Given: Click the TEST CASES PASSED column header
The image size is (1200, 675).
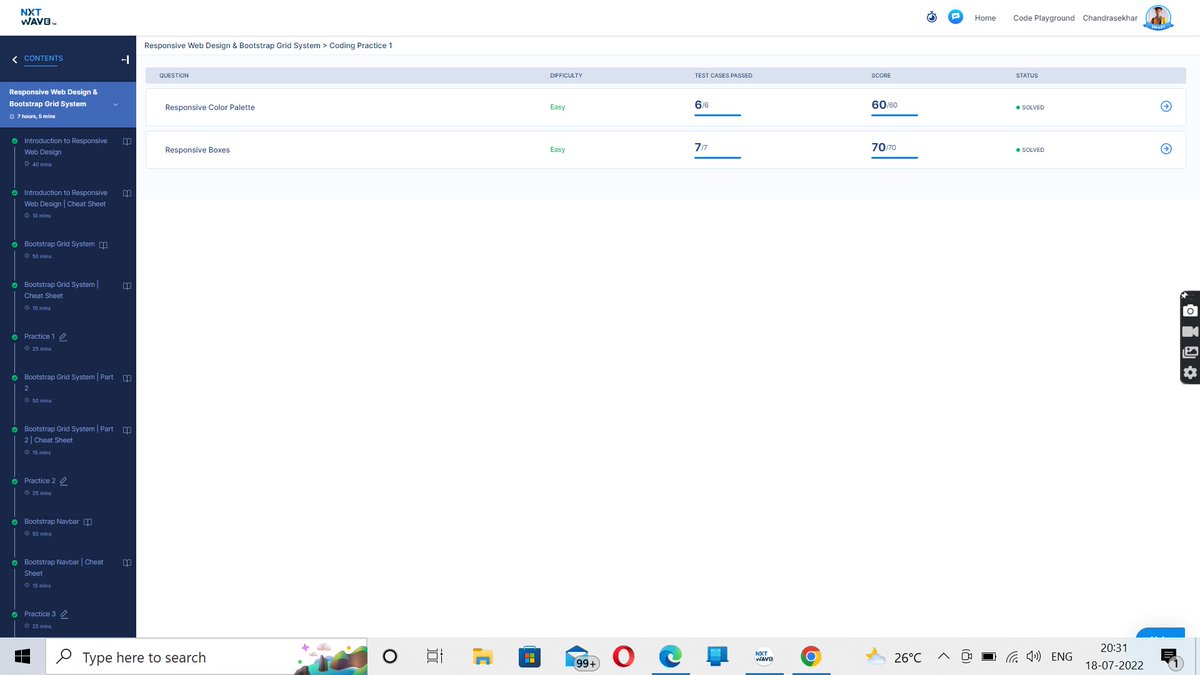Looking at the screenshot, I should [724, 76].
